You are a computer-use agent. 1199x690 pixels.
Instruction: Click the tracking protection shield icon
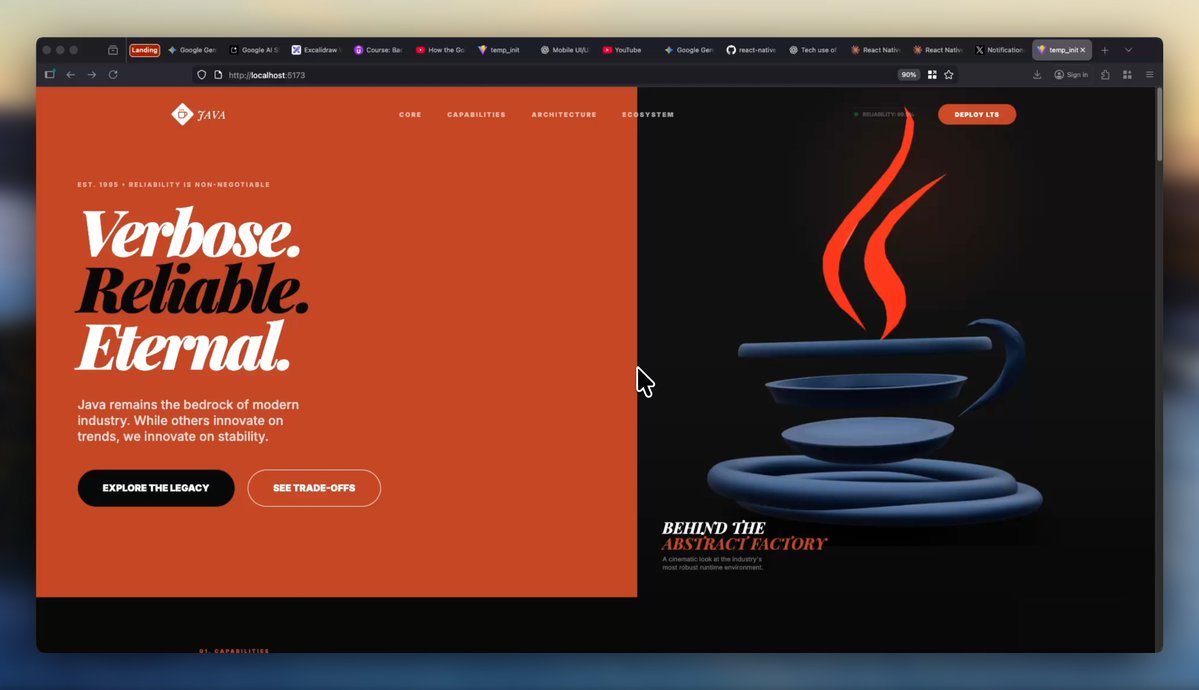pos(202,75)
